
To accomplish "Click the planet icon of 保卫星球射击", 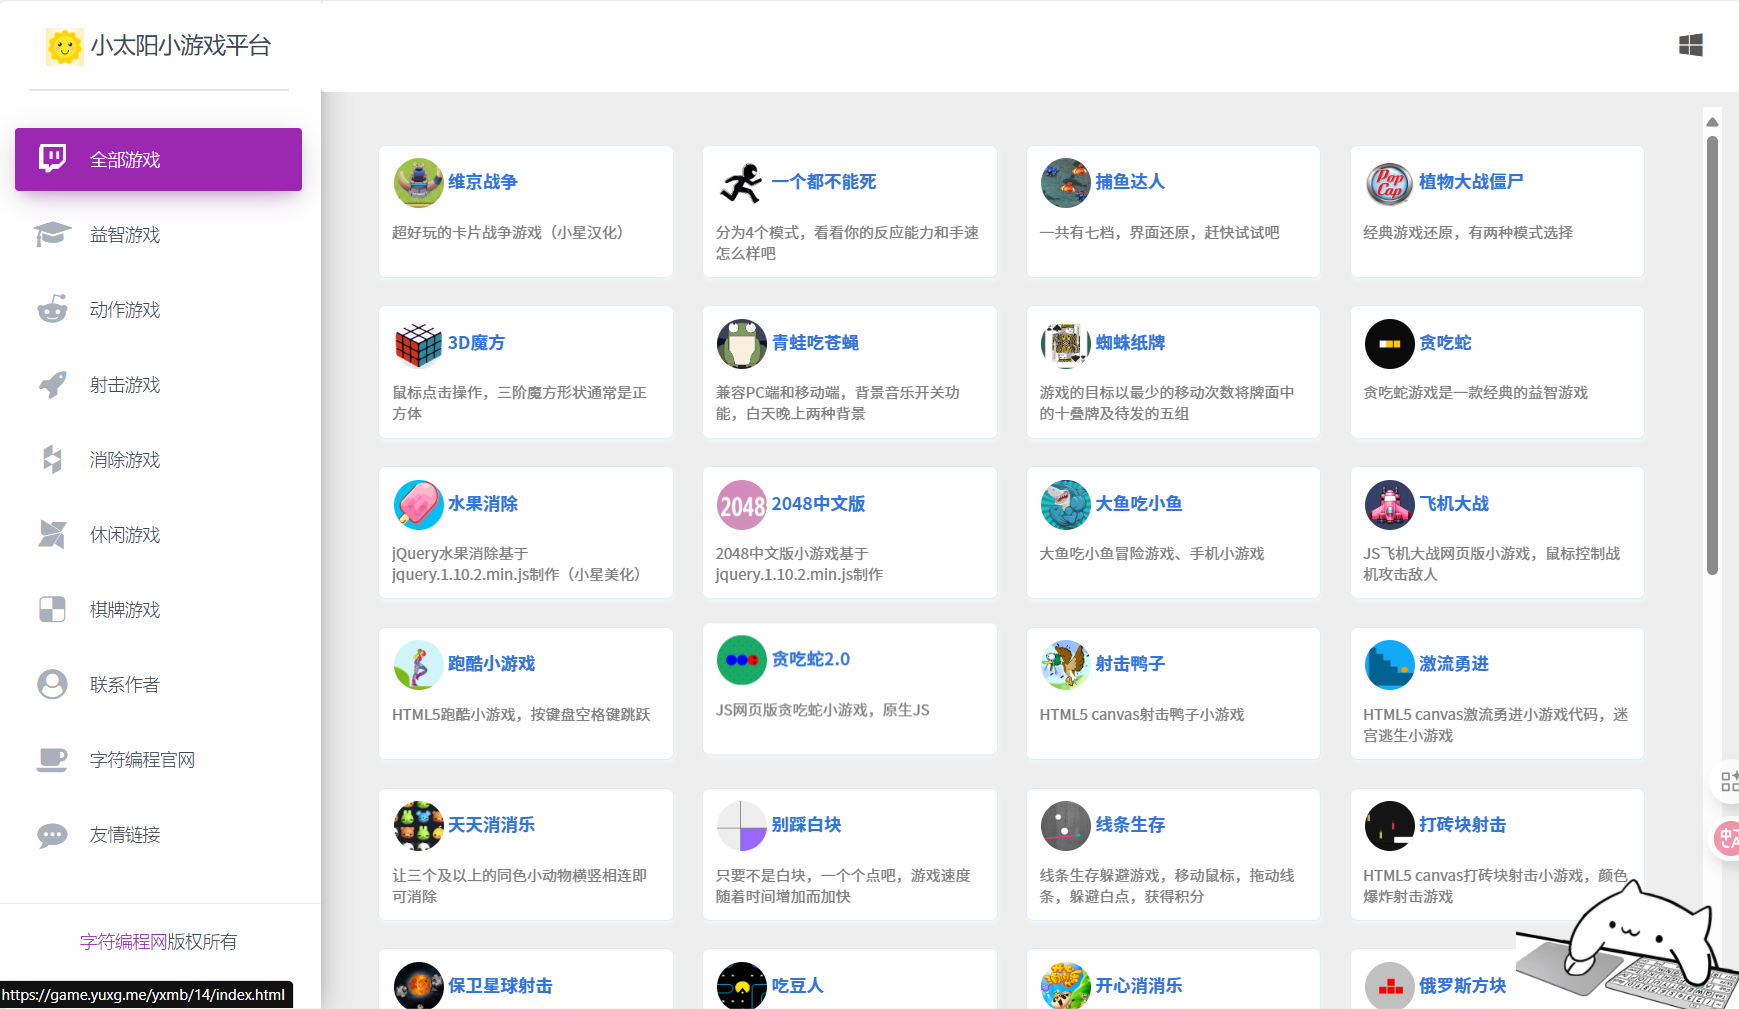I will pos(419,985).
